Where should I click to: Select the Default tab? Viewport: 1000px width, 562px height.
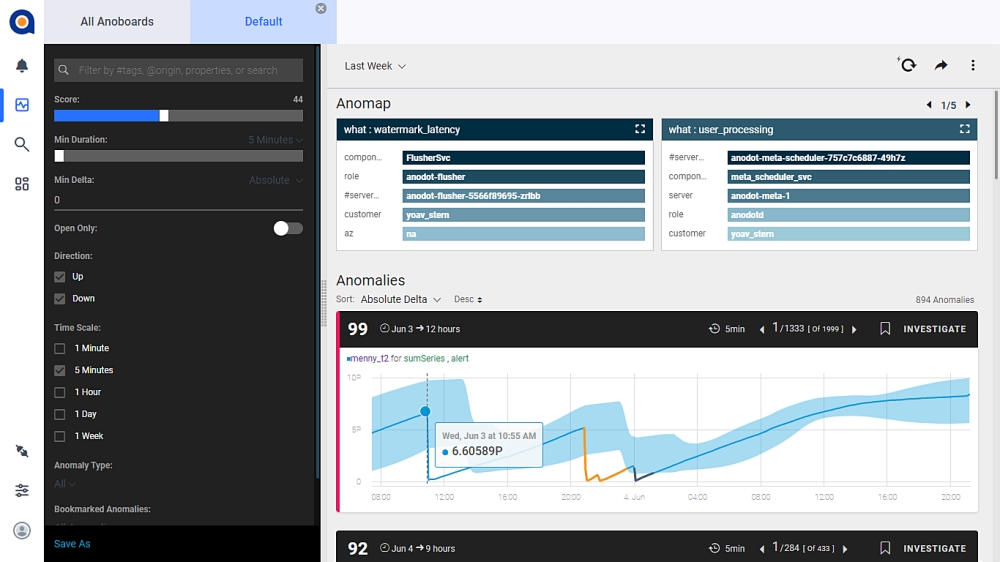(x=263, y=22)
